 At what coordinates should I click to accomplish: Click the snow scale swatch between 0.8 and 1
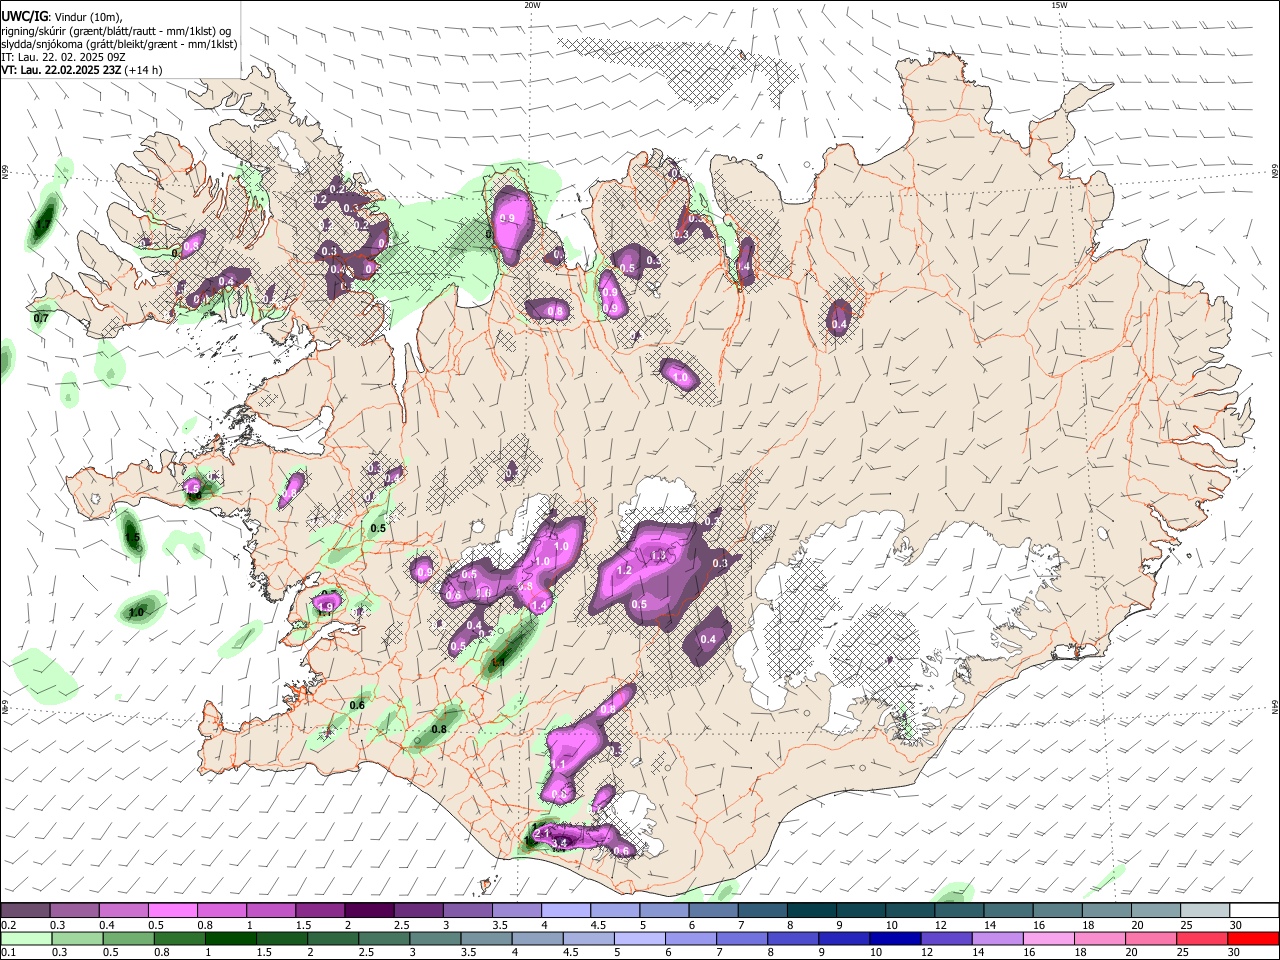pyautogui.click(x=221, y=910)
